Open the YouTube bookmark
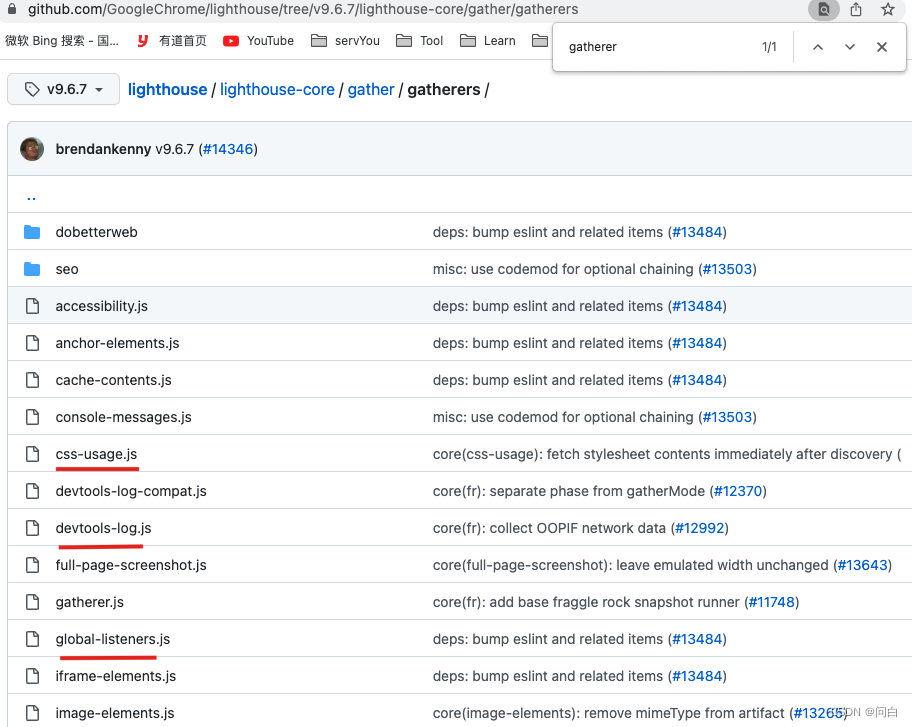Screen dimensions: 912x727 (259, 41)
